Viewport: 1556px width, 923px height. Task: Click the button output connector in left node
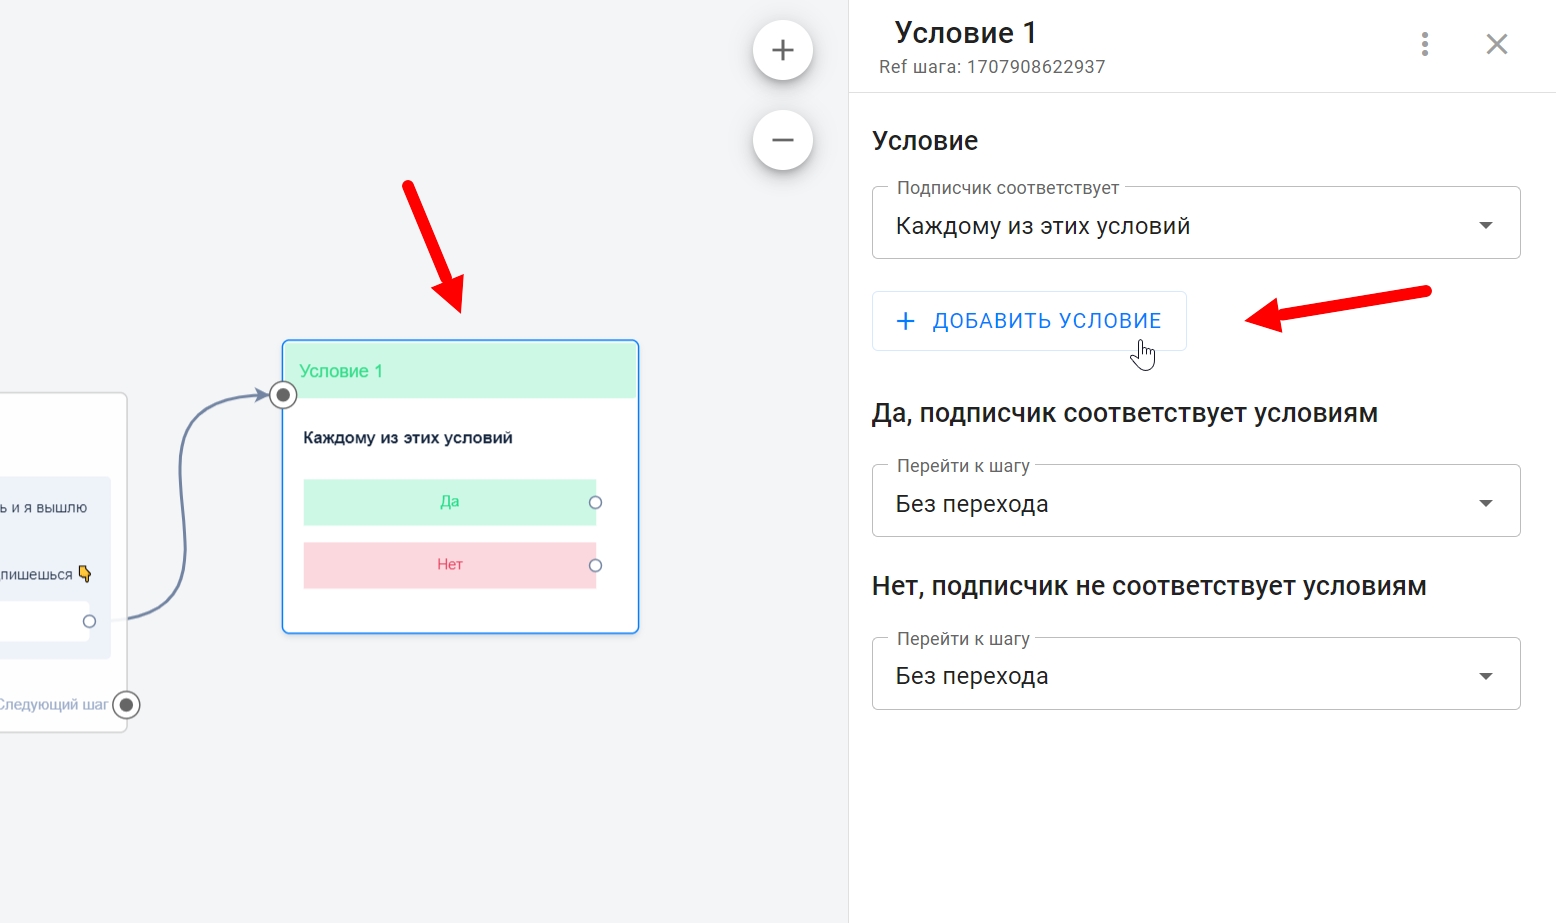click(89, 621)
